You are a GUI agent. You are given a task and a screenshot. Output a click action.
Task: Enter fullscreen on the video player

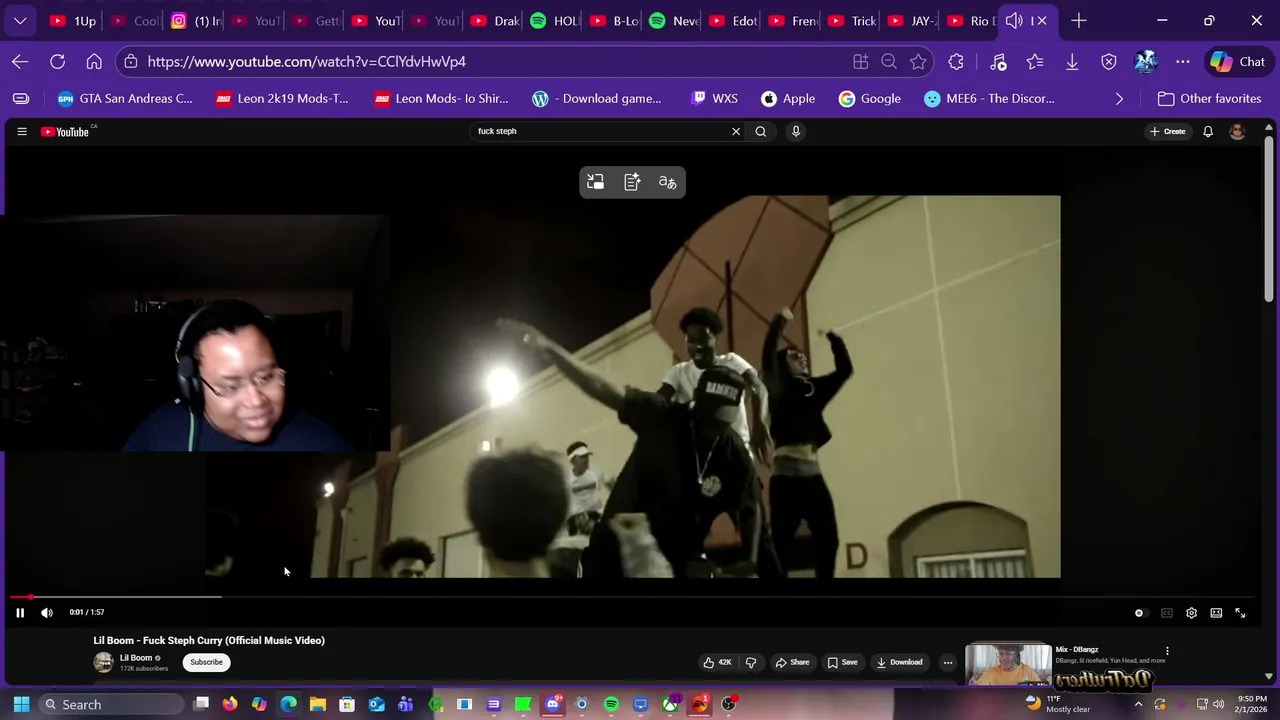coord(1240,613)
